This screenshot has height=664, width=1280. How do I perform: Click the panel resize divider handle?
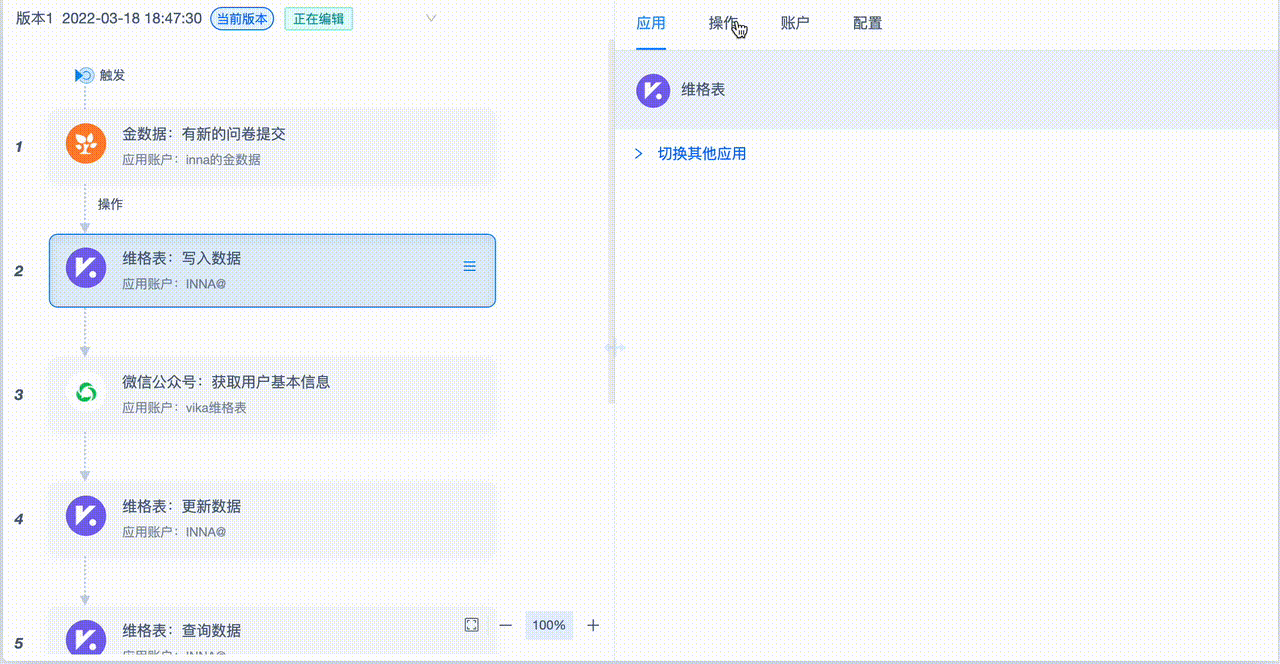click(614, 347)
